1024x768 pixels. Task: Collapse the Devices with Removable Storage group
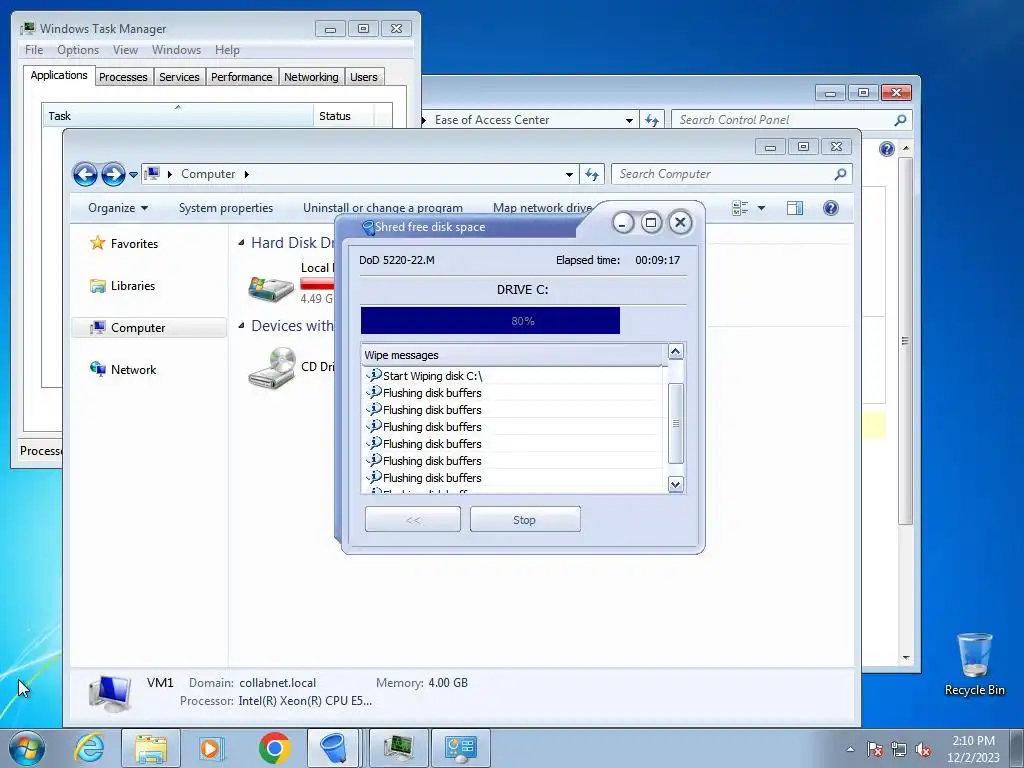coord(242,326)
